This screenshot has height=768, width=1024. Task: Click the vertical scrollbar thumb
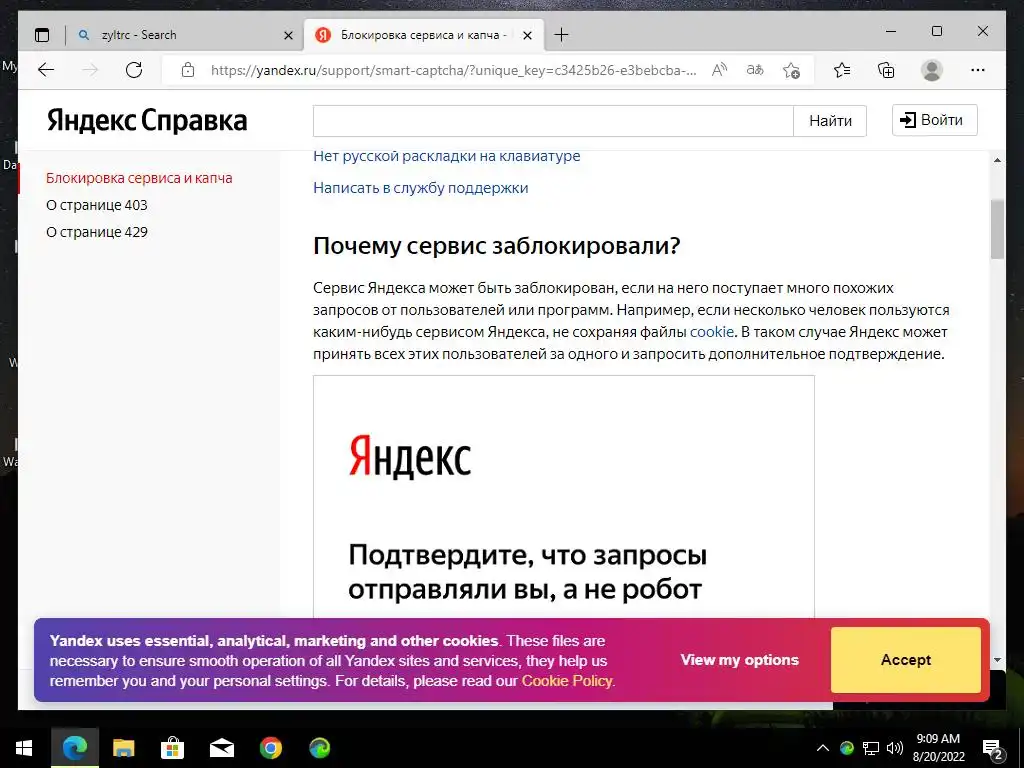[997, 229]
